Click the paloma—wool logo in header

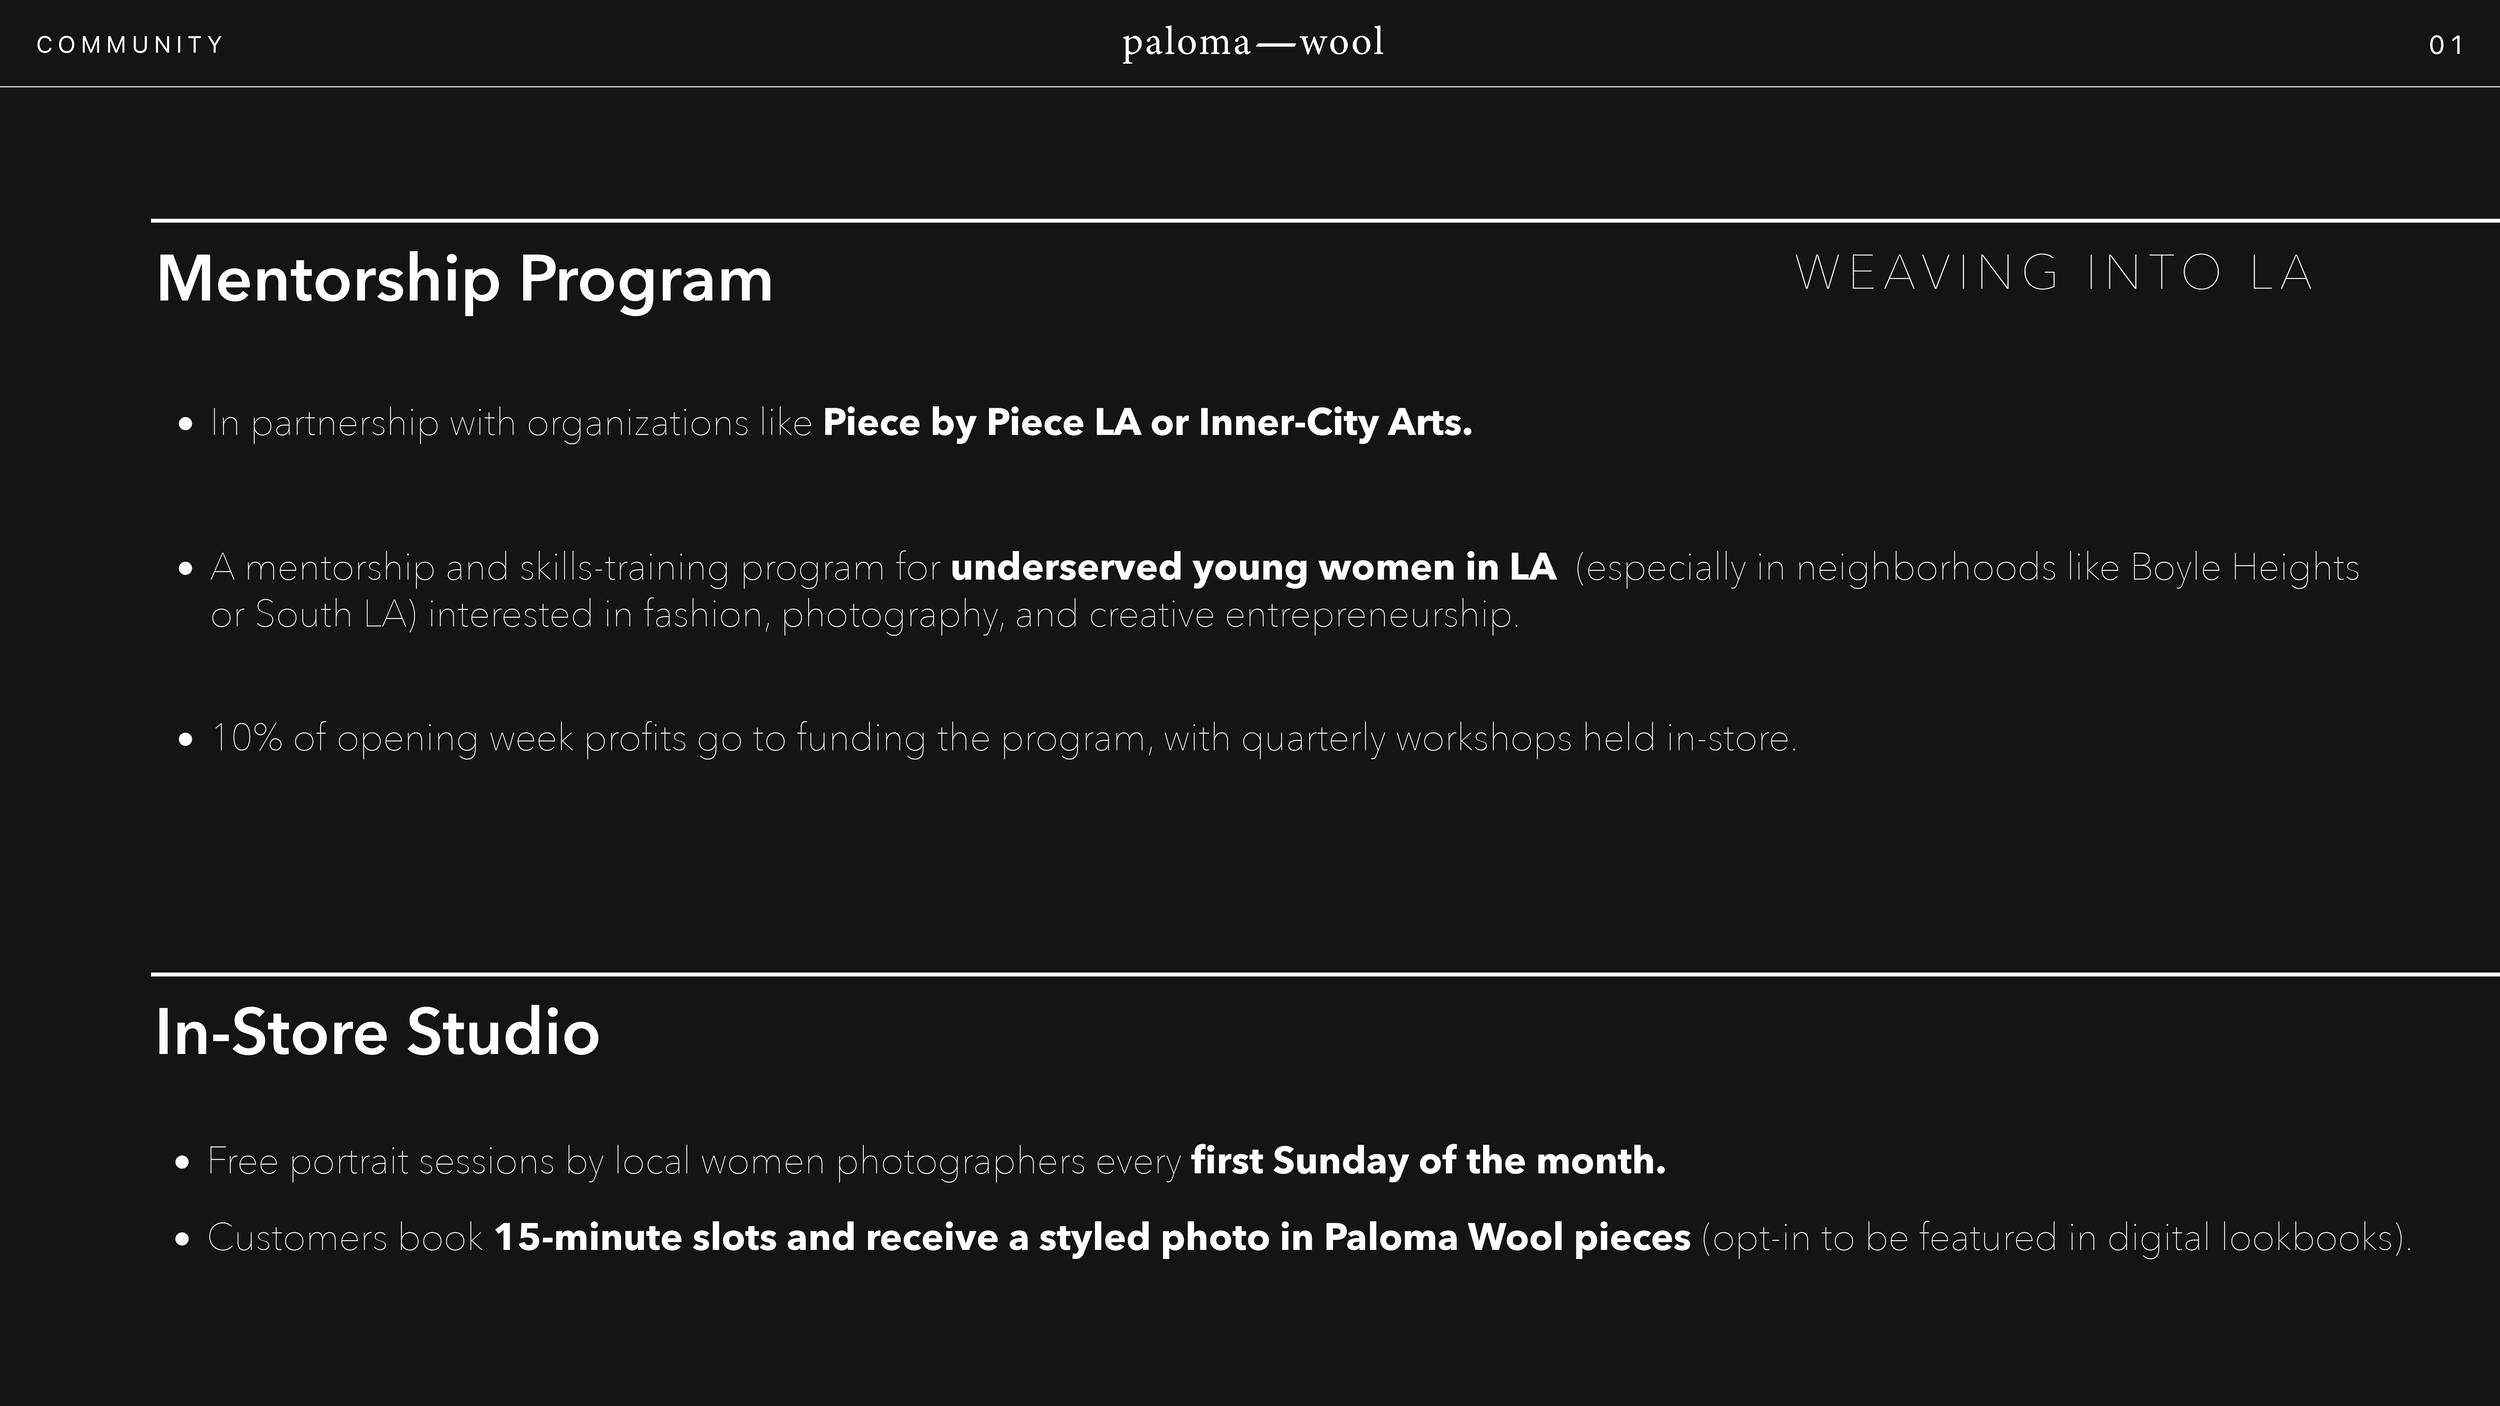(1252, 44)
